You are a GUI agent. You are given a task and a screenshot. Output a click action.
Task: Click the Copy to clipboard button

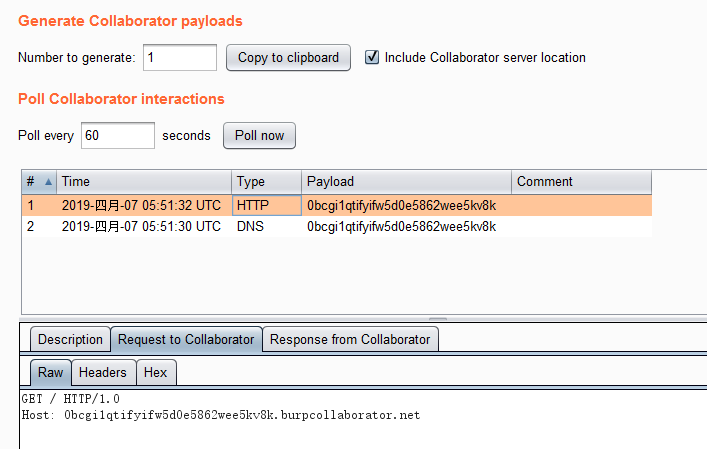coord(288,57)
